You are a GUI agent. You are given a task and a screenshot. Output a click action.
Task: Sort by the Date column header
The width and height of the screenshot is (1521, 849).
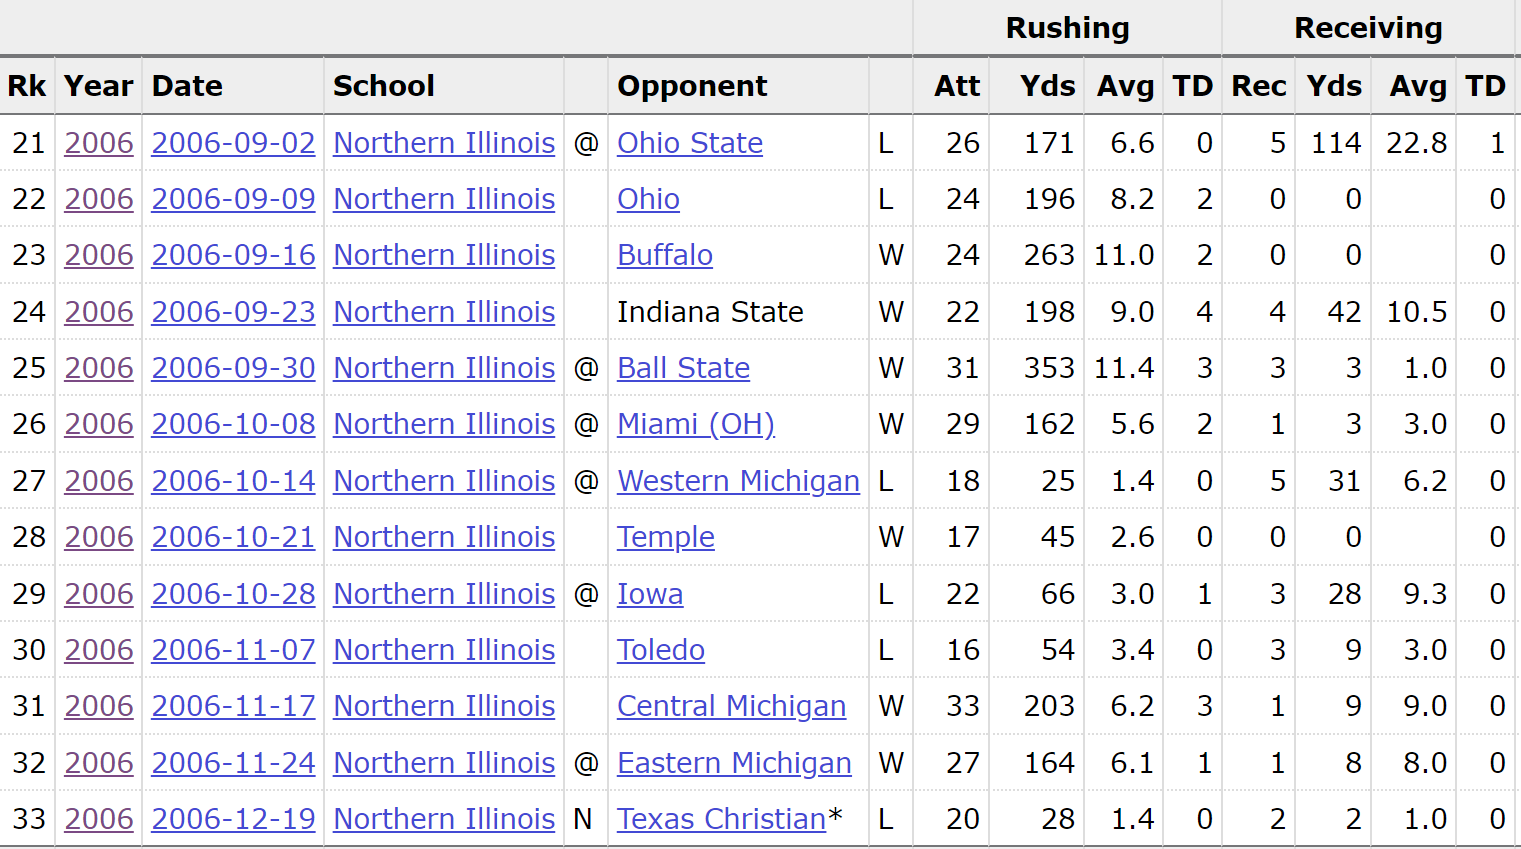(187, 86)
